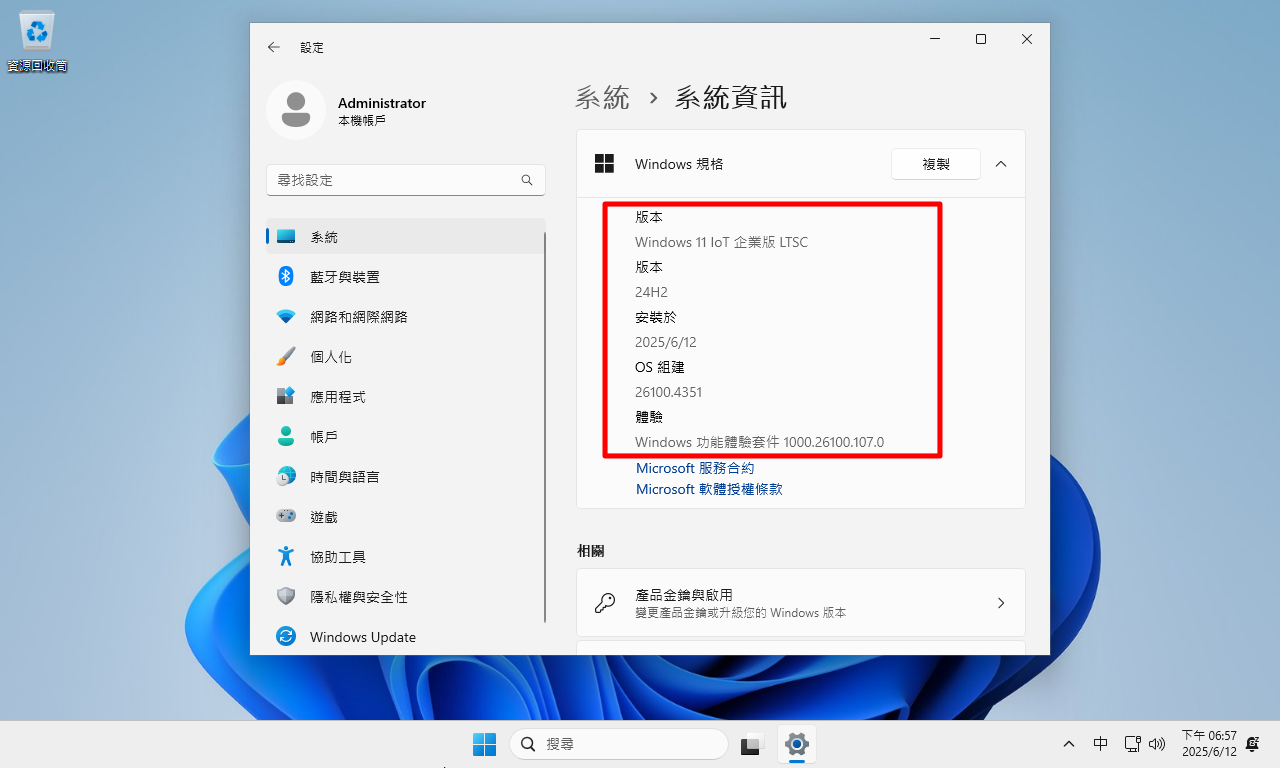Click the OS 組建 label
The height and width of the screenshot is (768, 1280).
(660, 367)
